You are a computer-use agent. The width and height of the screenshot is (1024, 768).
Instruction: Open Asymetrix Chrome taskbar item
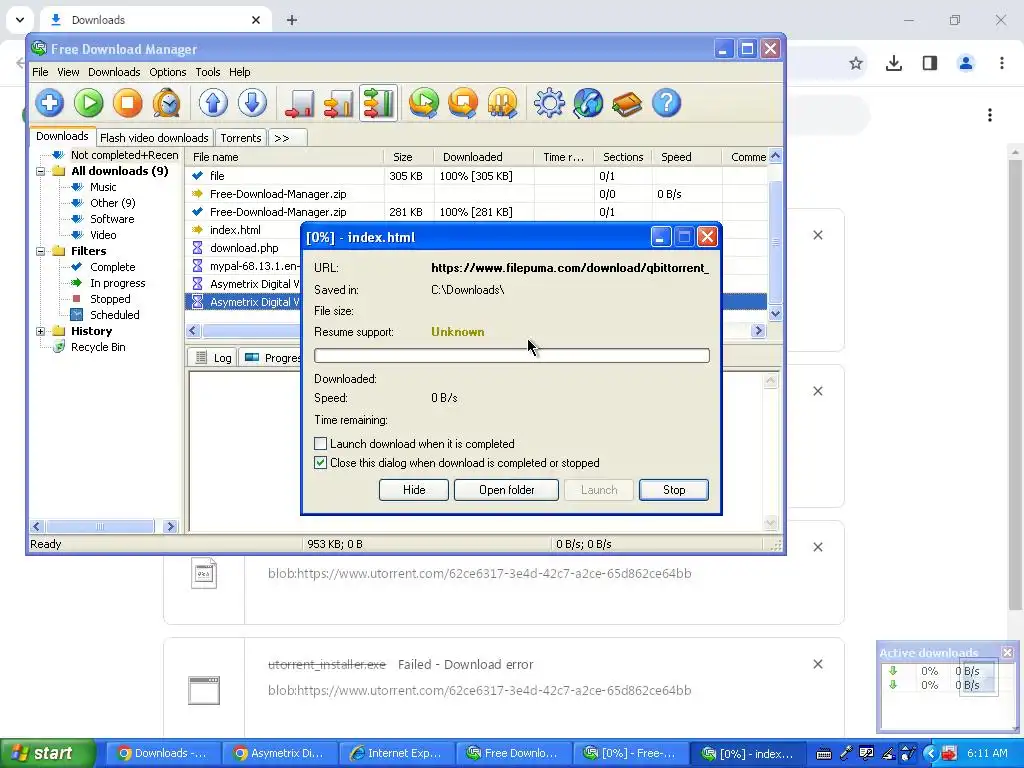coord(281,753)
